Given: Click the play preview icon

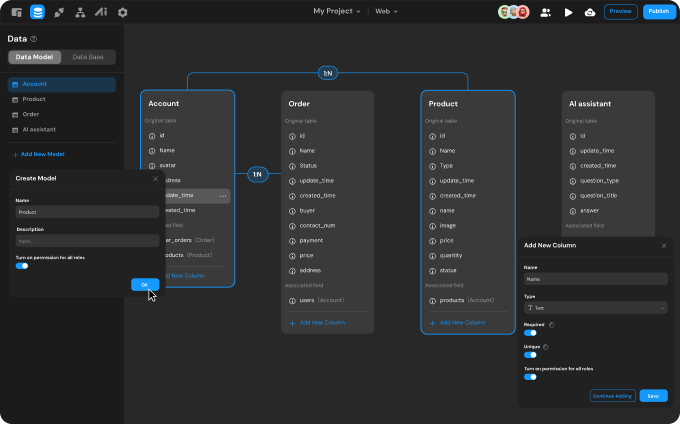Looking at the screenshot, I should click(x=568, y=12).
